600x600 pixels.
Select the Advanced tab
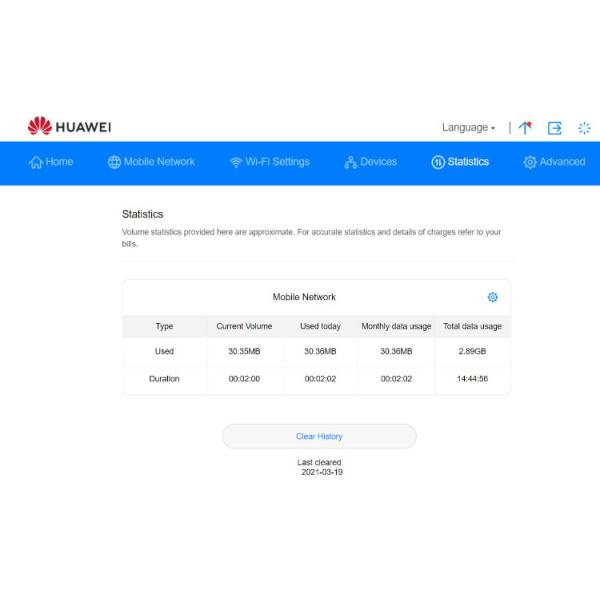(554, 162)
